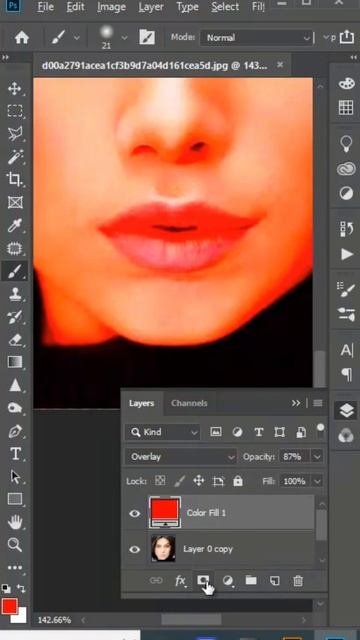Screen dimensions: 360x640
Task: Select the Hand tool
Action: (15, 522)
